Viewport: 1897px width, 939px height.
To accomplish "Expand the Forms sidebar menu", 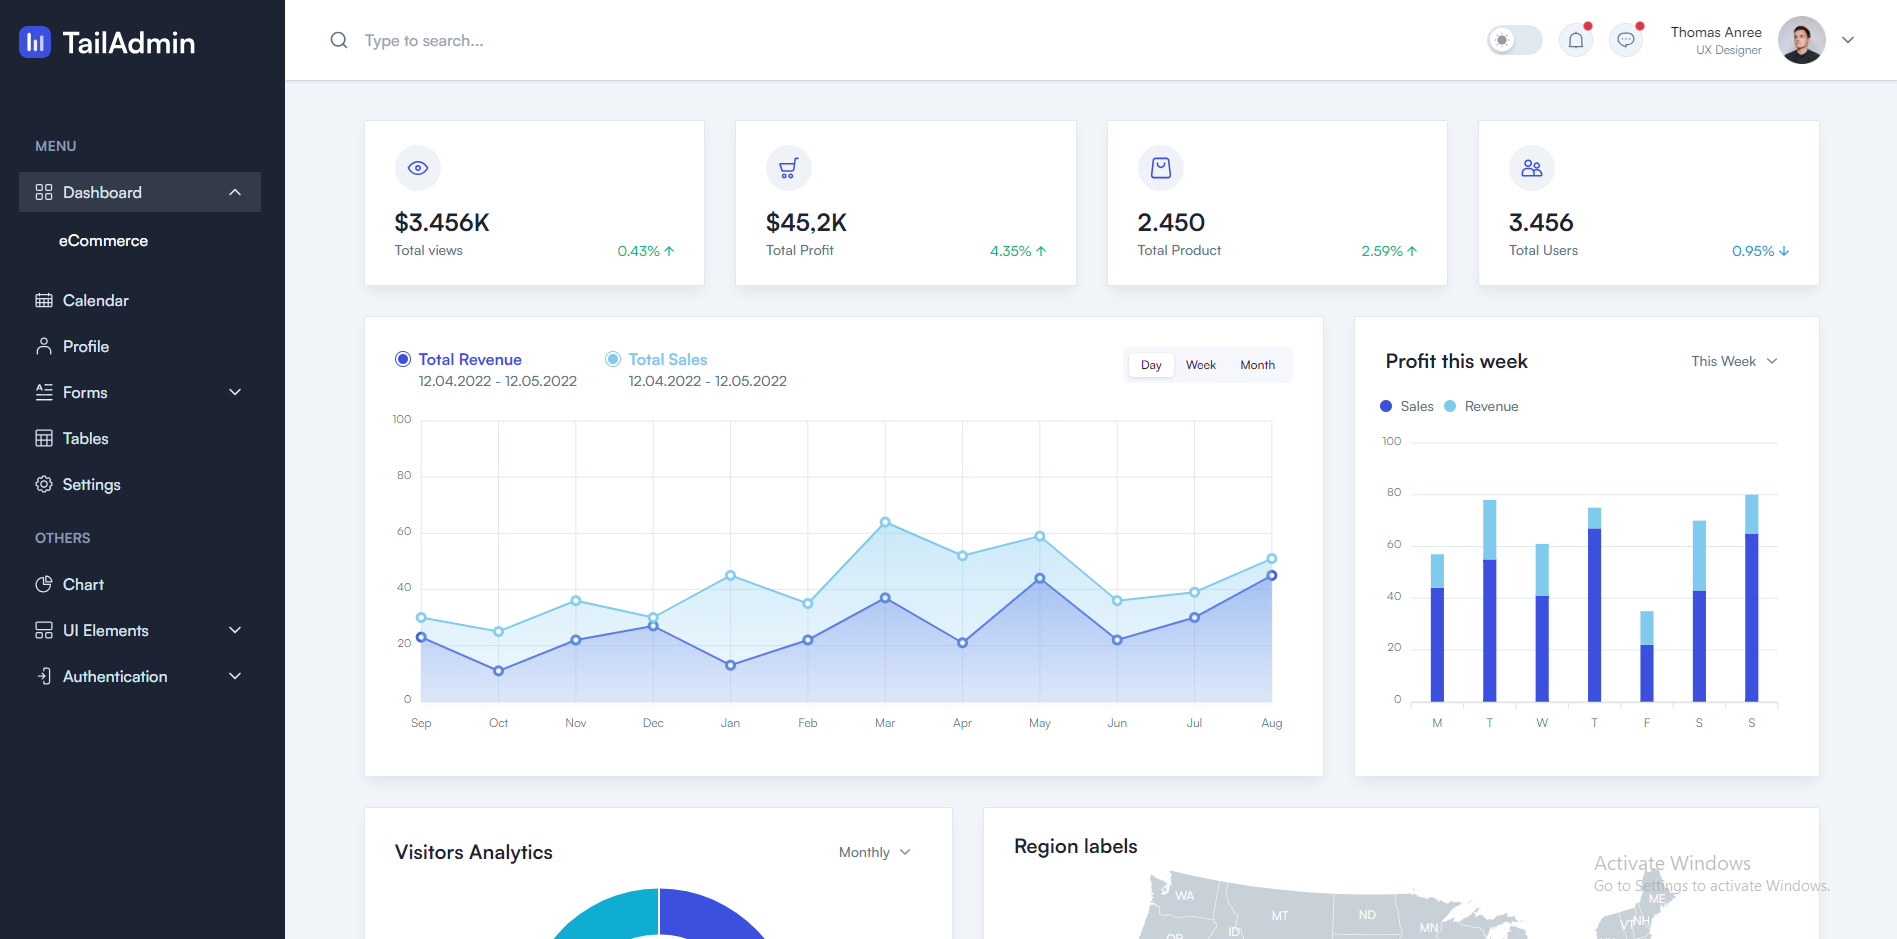I will tap(140, 393).
